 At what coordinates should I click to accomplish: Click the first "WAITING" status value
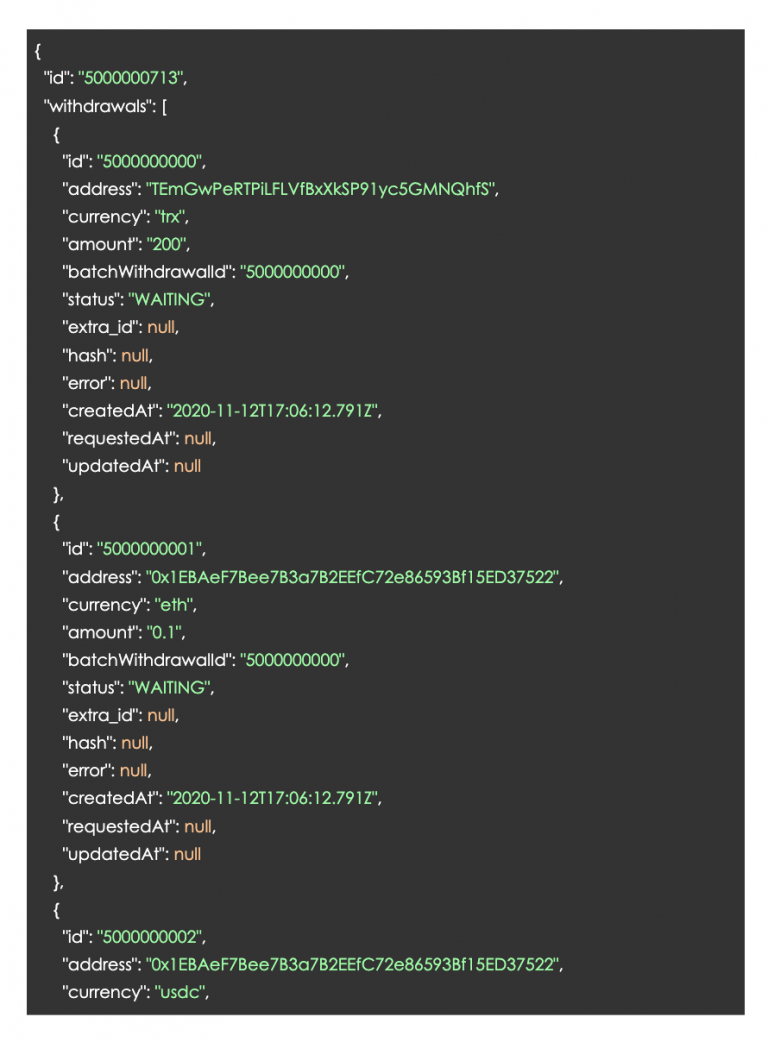170,300
